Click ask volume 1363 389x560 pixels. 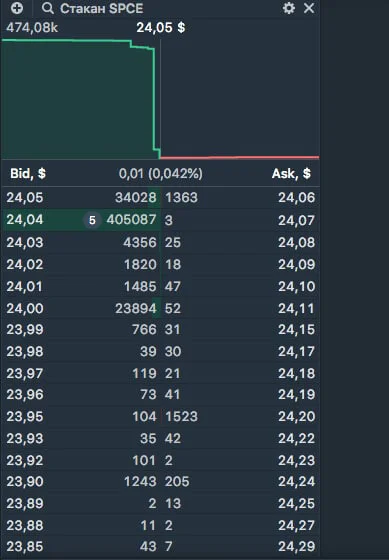181,198
